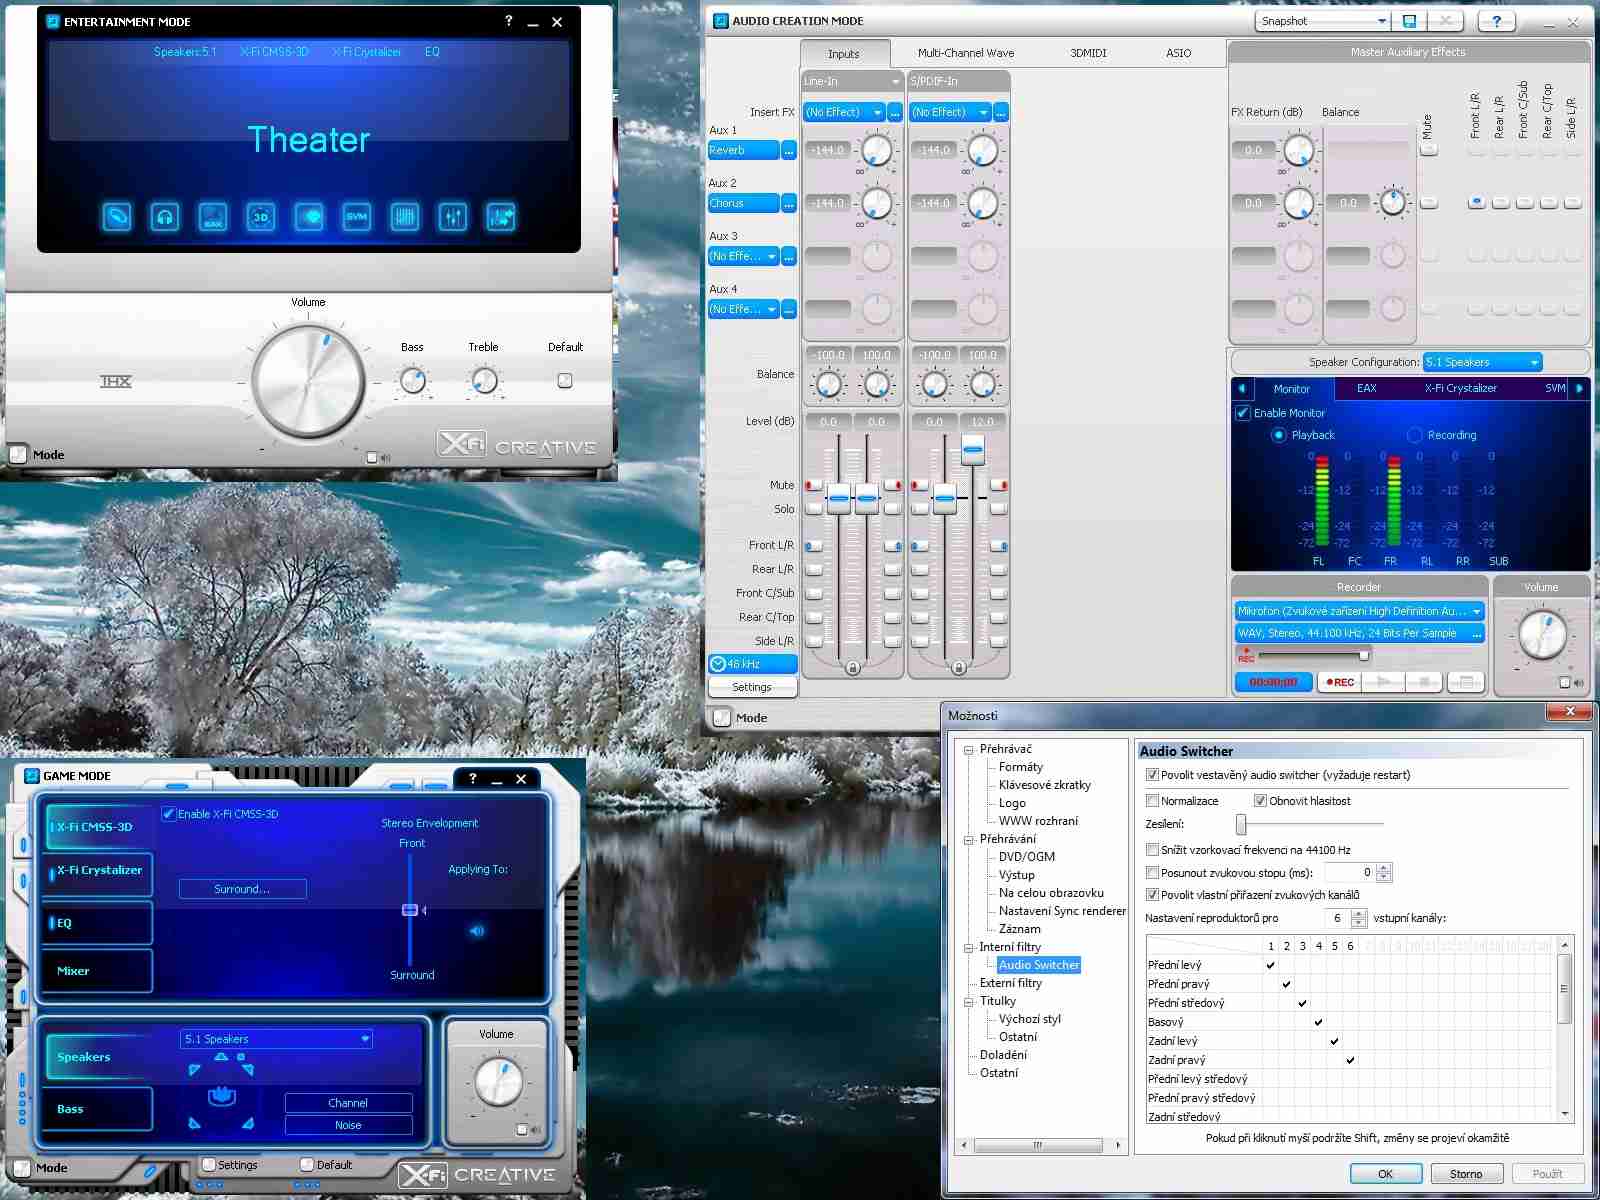This screenshot has width=1600, height=1200.
Task: Select the Recording radio button
Action: (x=1414, y=435)
